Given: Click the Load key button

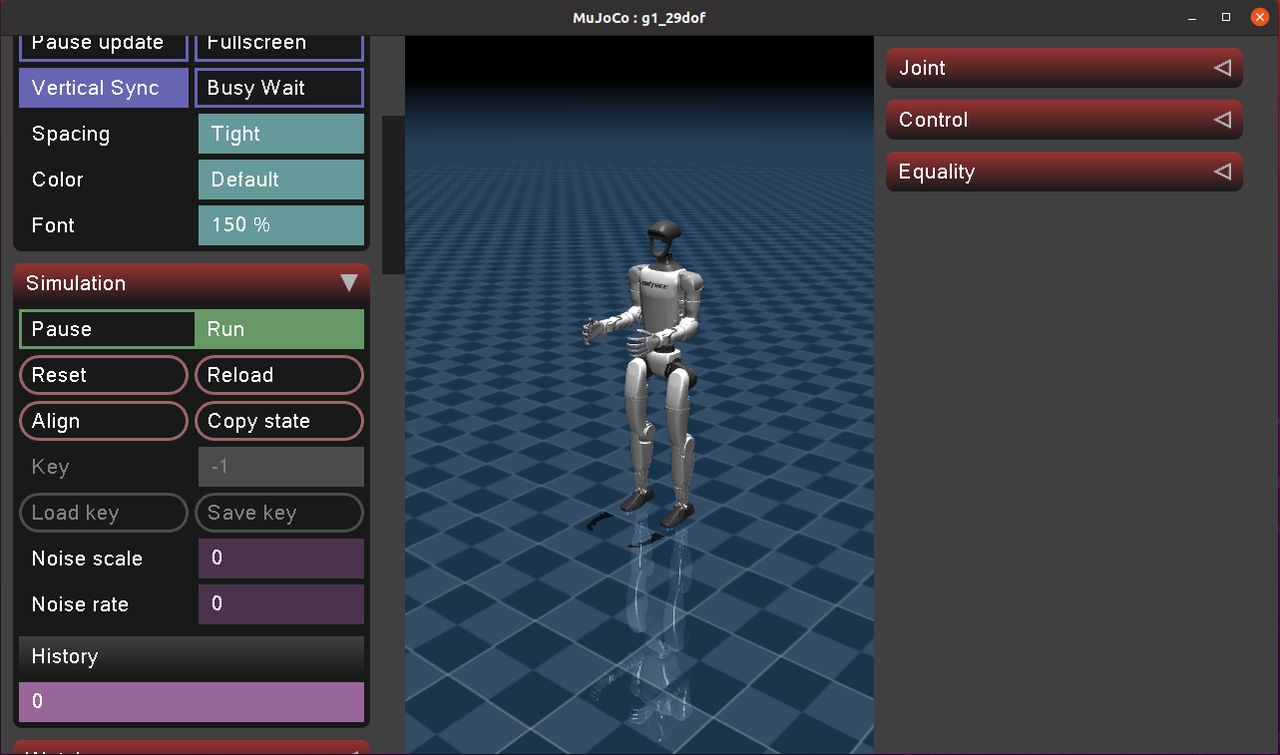Looking at the screenshot, I should click(104, 513).
